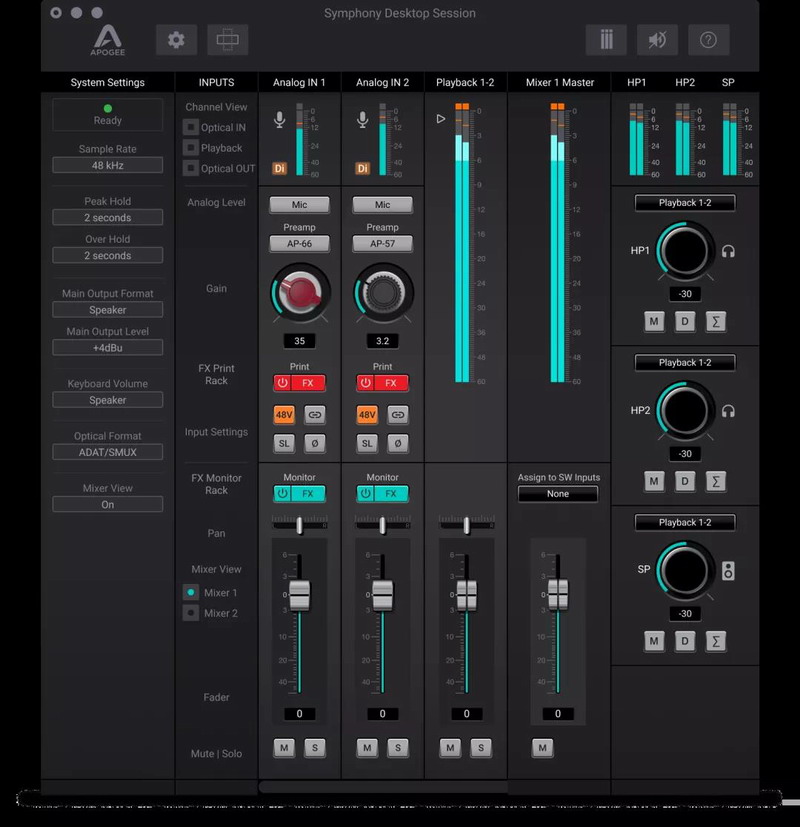The width and height of the screenshot is (800, 827).
Task: Click the Di badge on Analog IN 1
Action: coord(279,168)
